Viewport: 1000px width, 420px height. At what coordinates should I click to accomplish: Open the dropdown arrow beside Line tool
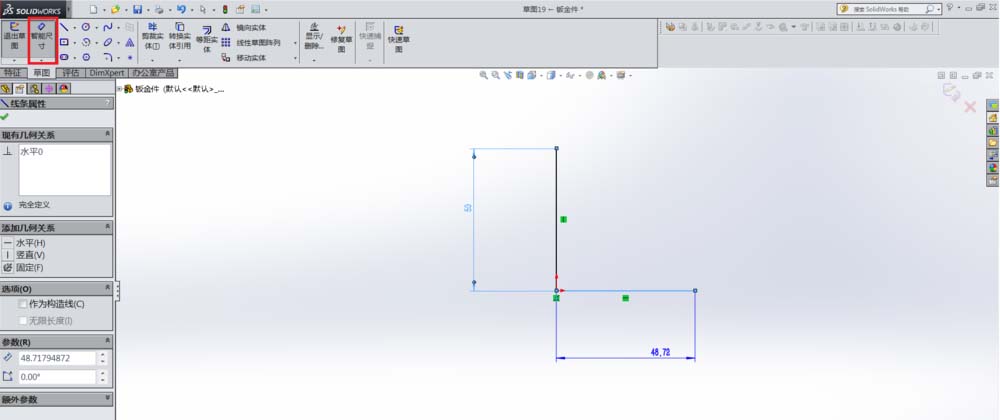coord(75,28)
